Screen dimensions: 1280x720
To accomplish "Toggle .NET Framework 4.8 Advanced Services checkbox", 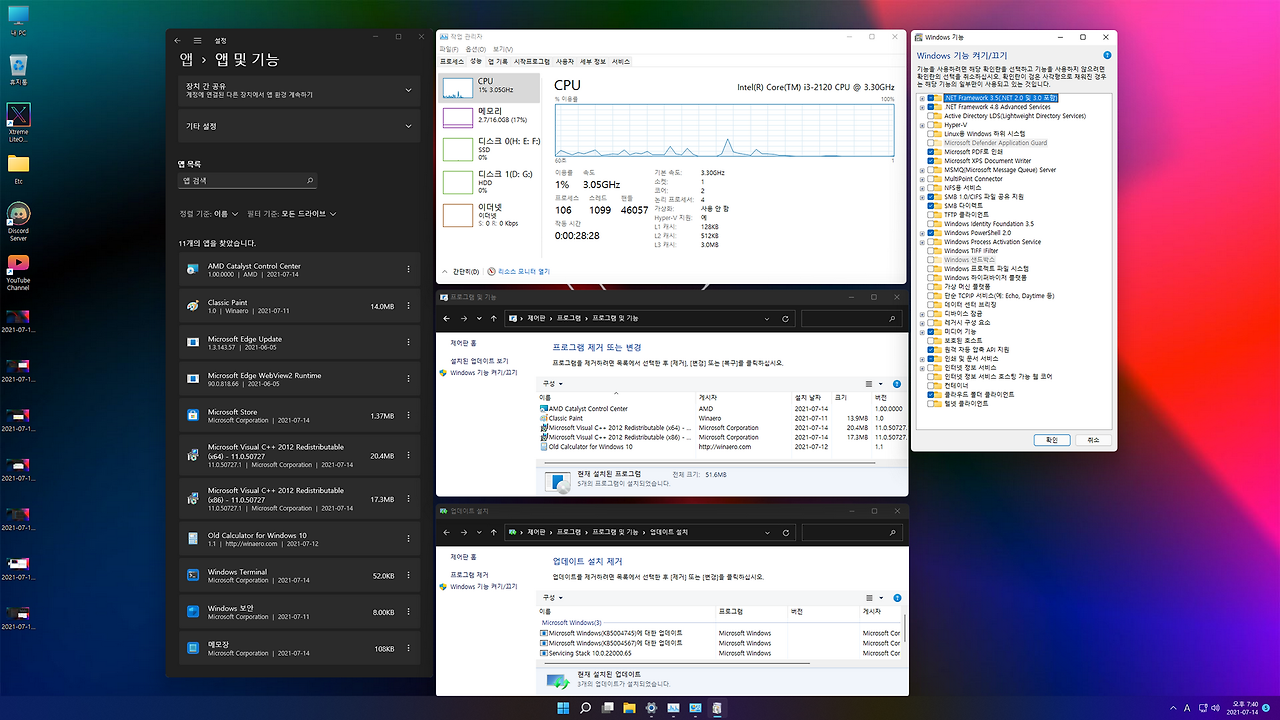I will (x=930, y=107).
